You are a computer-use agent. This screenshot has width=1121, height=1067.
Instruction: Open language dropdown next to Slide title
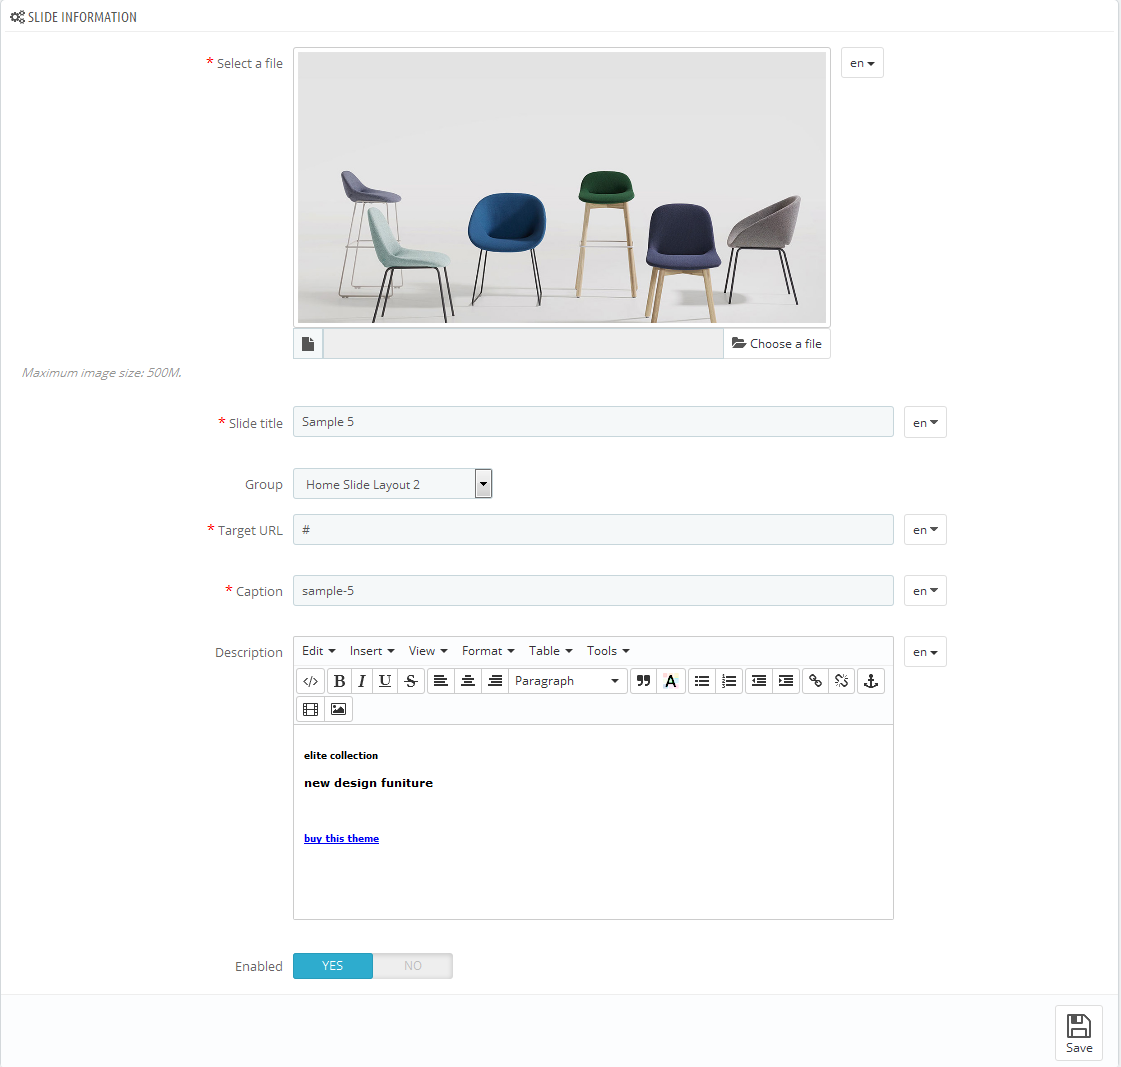pyautogui.click(x=925, y=423)
